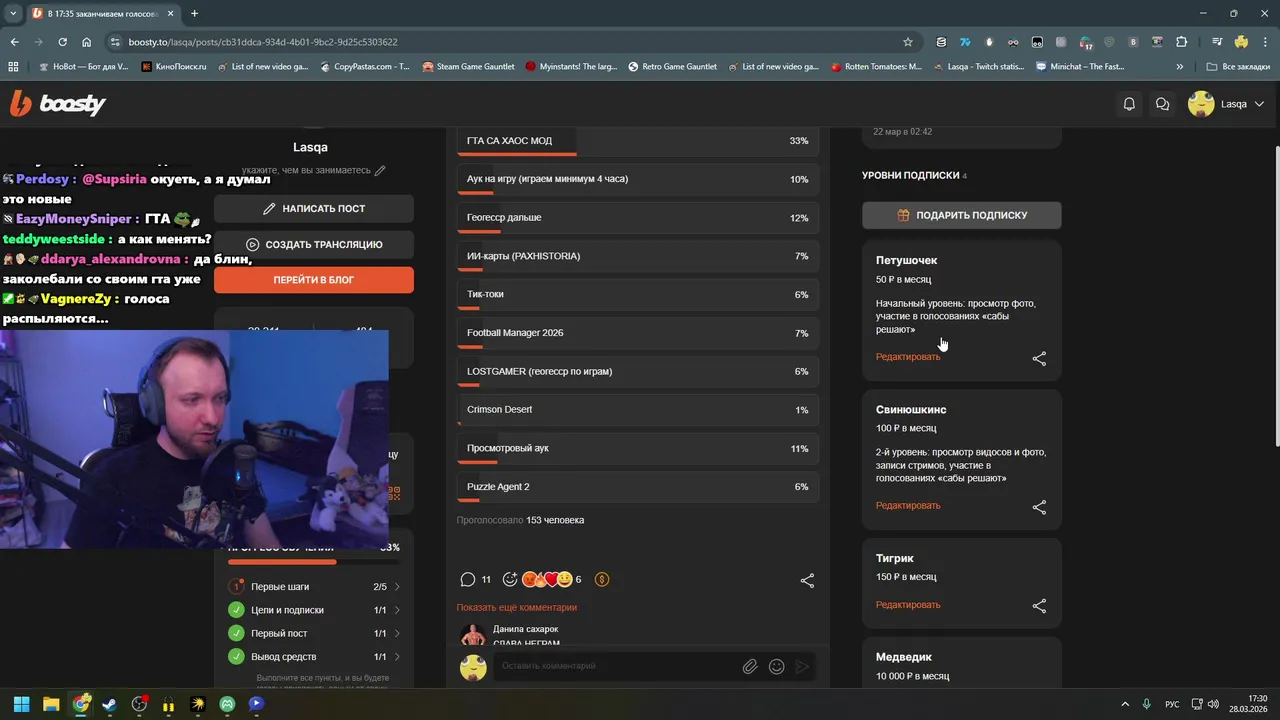
Task: Select the Просмотровый аук poll option
Action: [x=637, y=448]
